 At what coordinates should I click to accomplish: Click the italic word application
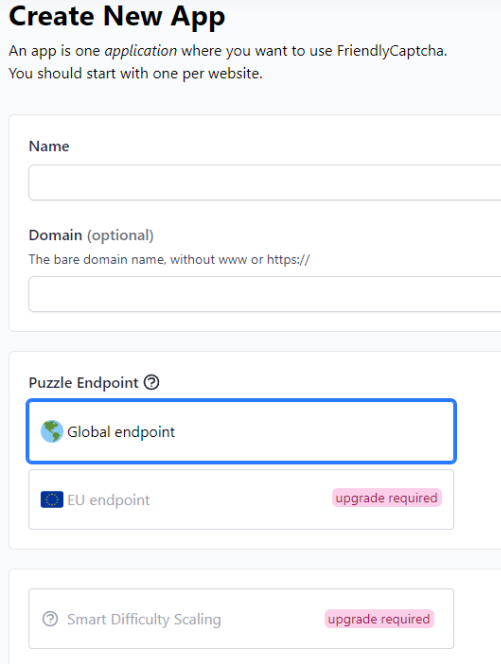tap(141, 51)
